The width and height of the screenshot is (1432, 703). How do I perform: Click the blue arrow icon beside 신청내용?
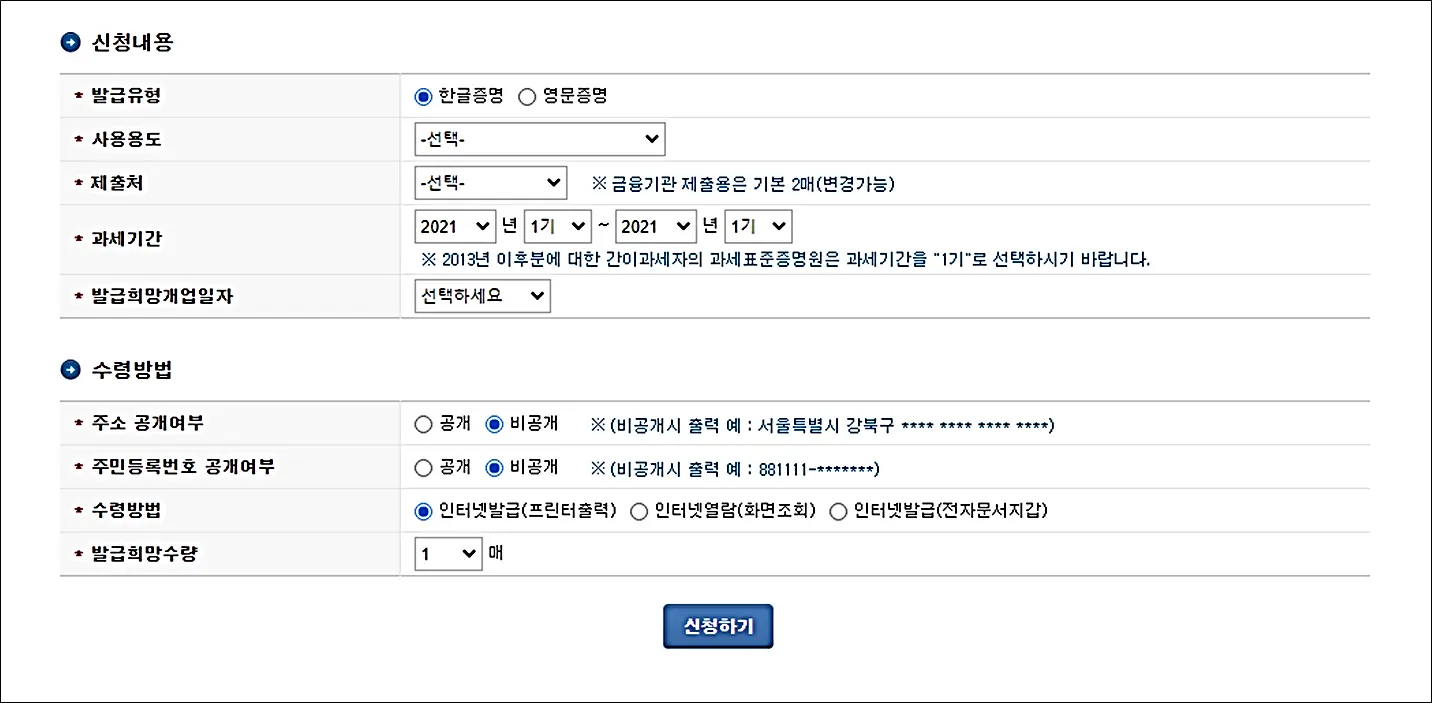(x=70, y=42)
